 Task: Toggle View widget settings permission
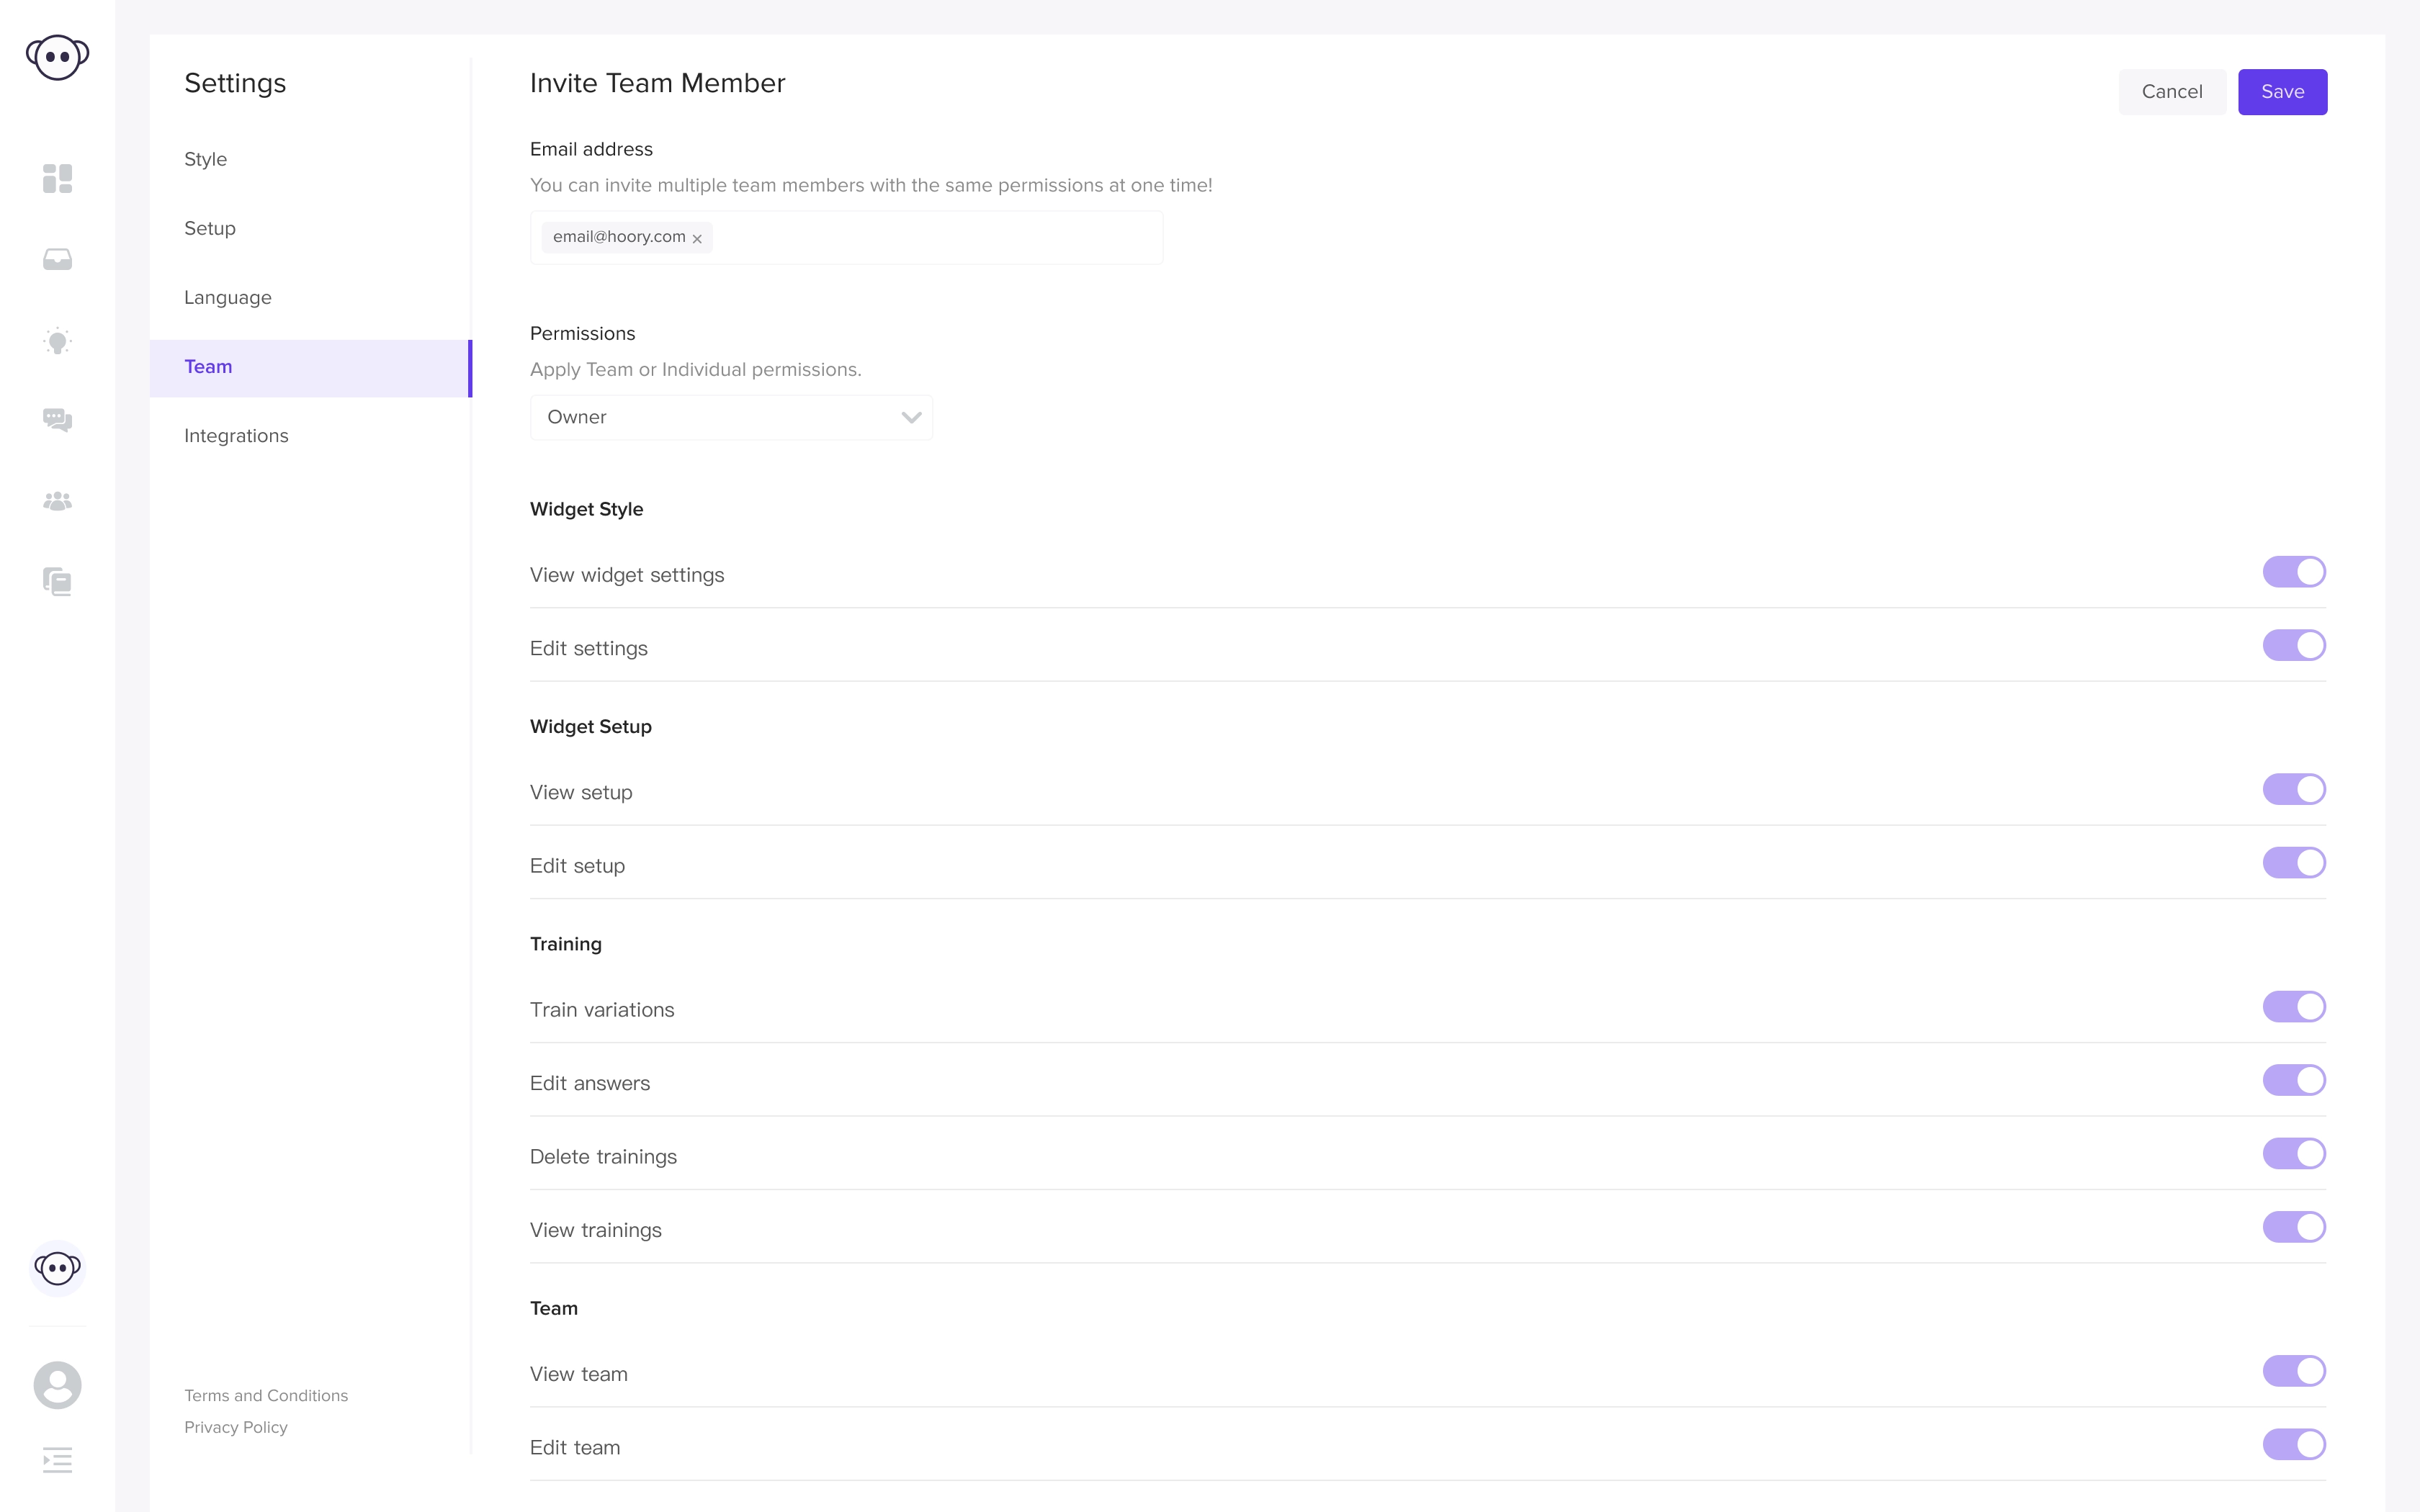click(2294, 572)
